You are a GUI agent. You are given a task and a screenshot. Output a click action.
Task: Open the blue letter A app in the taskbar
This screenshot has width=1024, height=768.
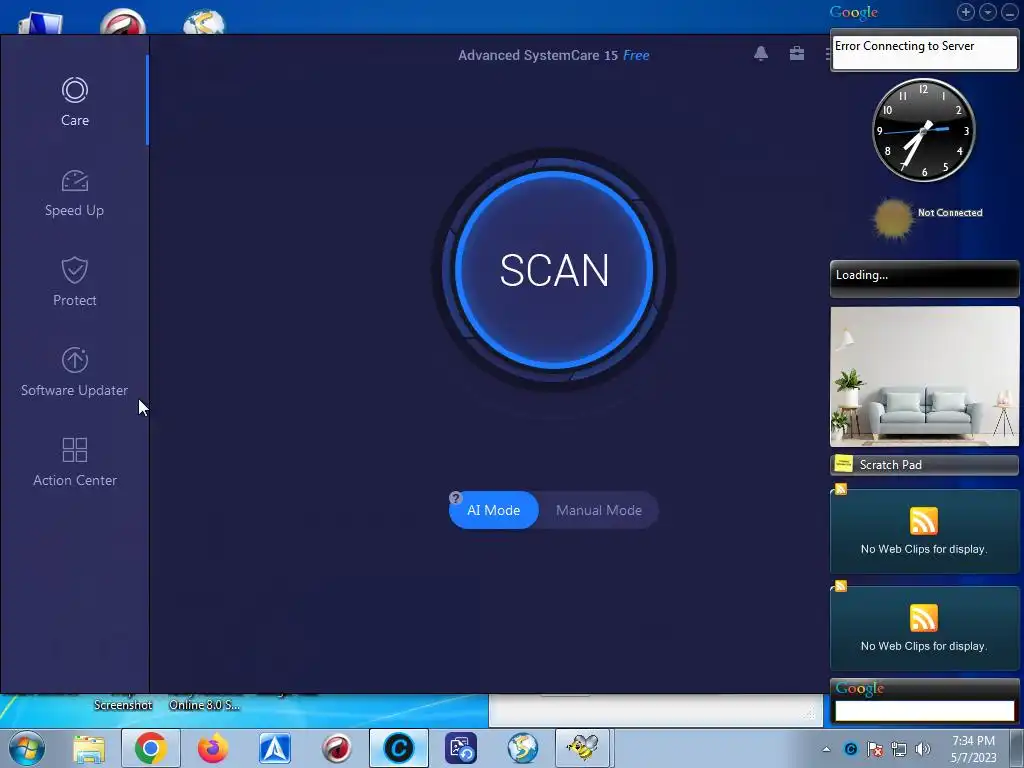(x=275, y=748)
